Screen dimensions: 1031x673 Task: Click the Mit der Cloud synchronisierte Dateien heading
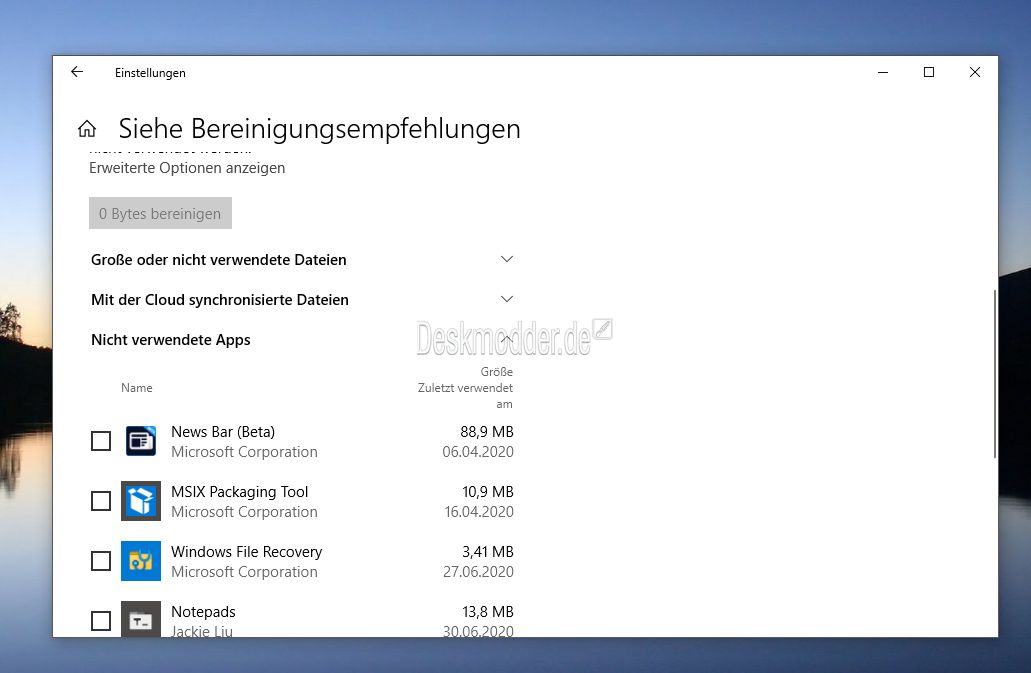click(220, 300)
